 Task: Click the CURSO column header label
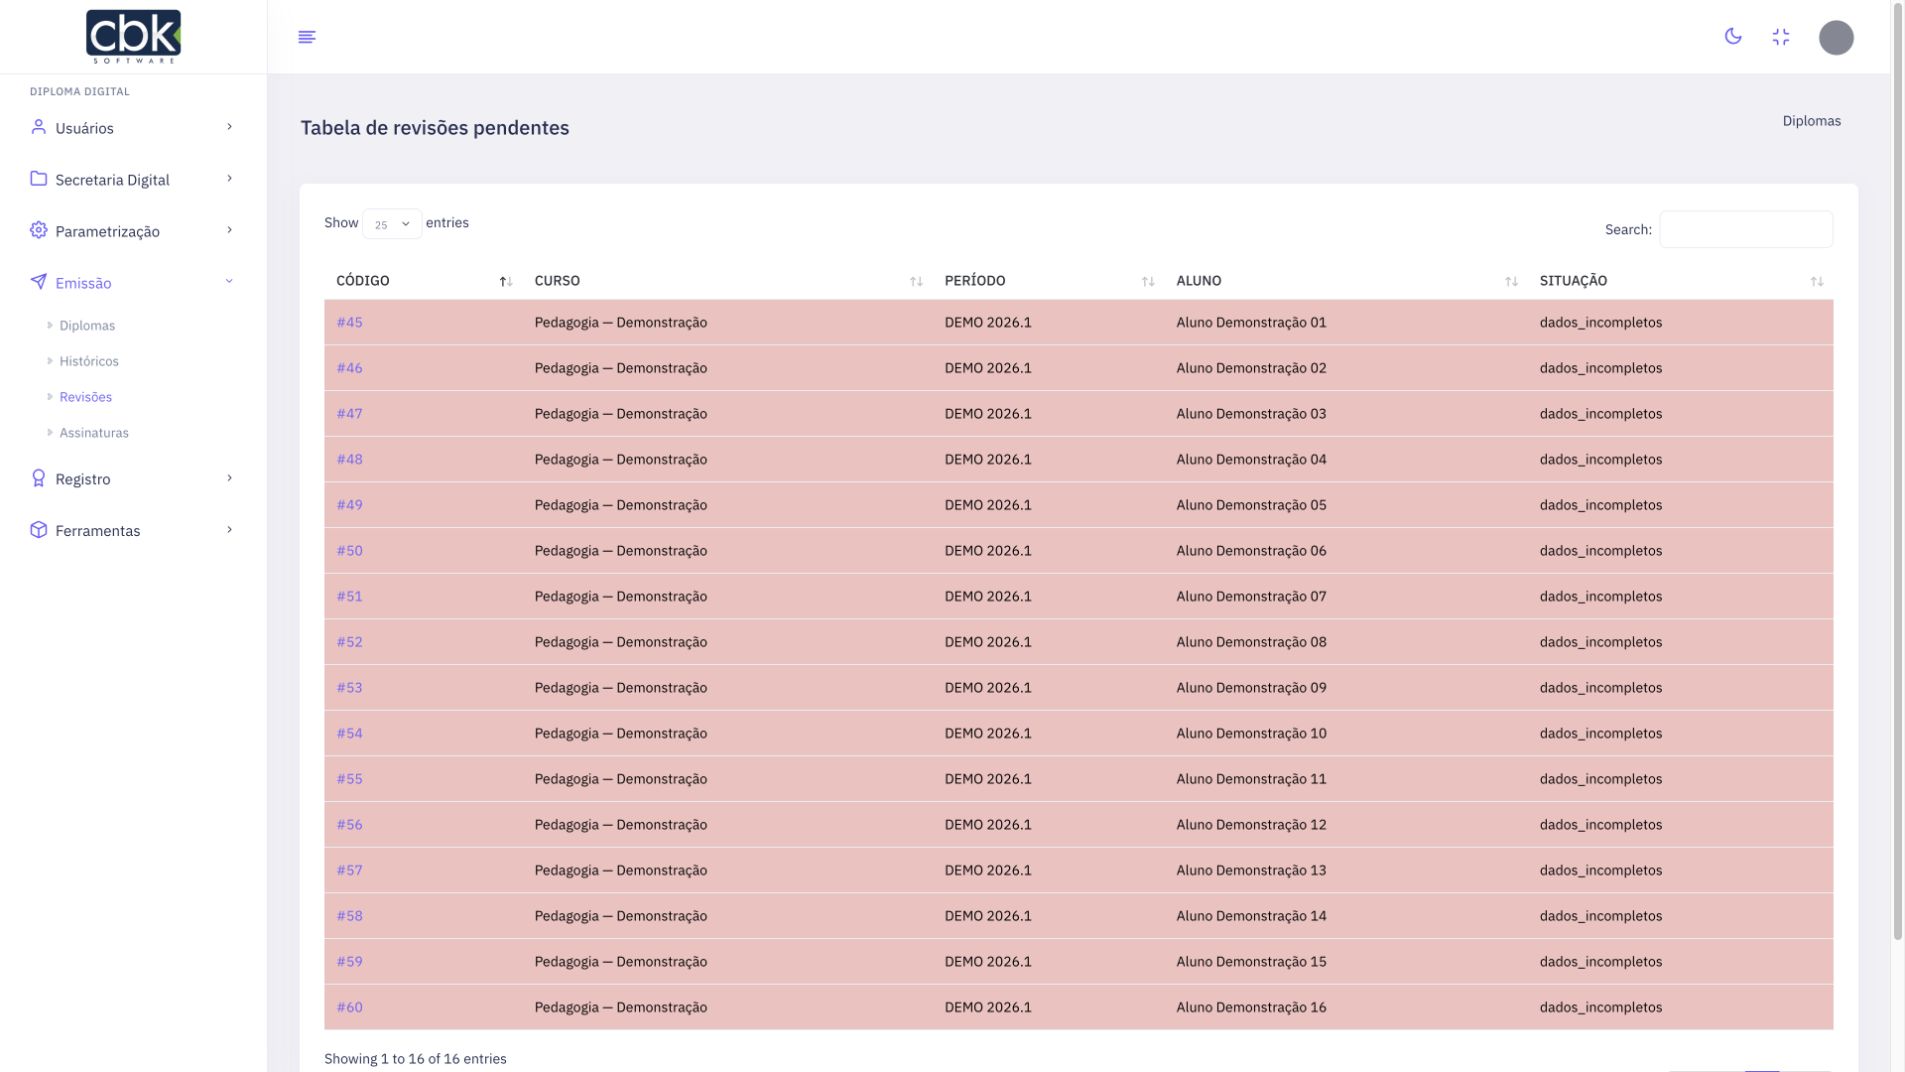tap(557, 281)
